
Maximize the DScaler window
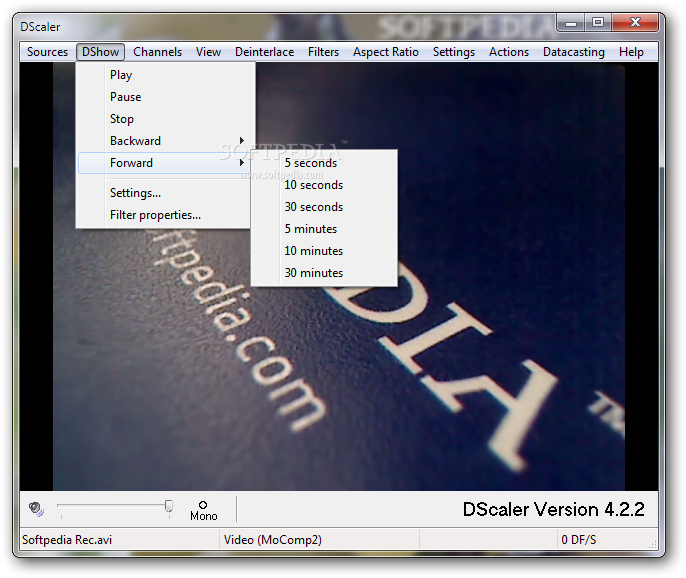click(598, 23)
